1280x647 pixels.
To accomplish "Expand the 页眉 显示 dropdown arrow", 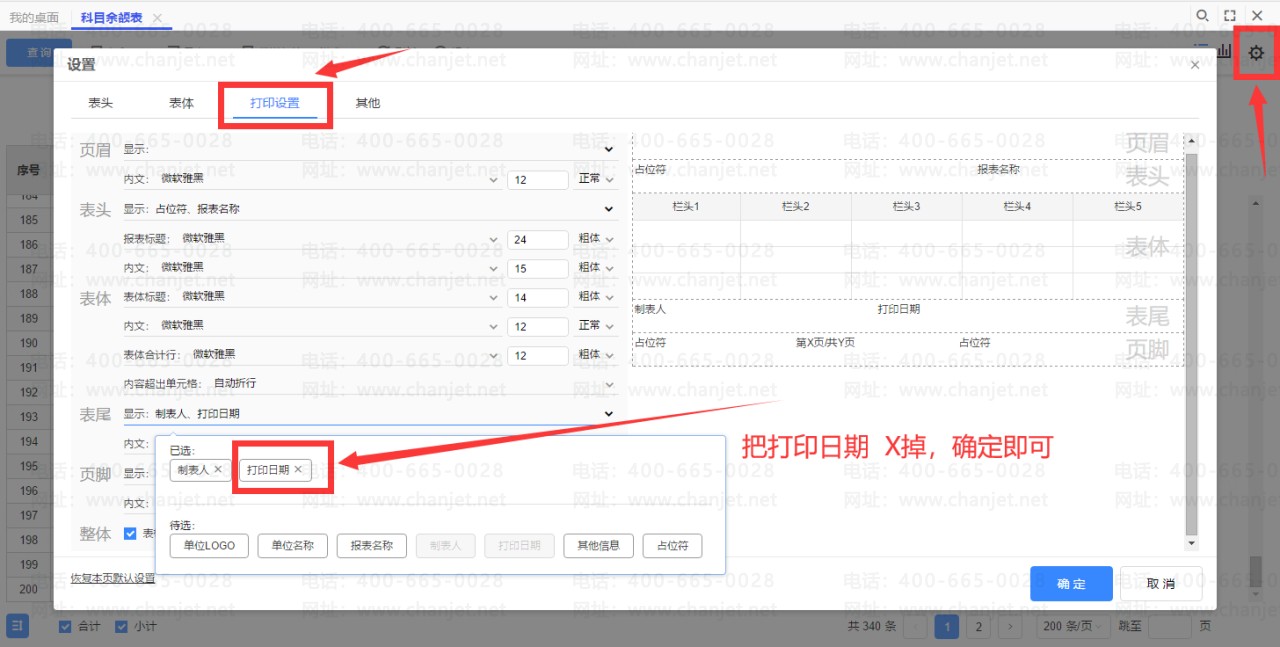I will [608, 149].
